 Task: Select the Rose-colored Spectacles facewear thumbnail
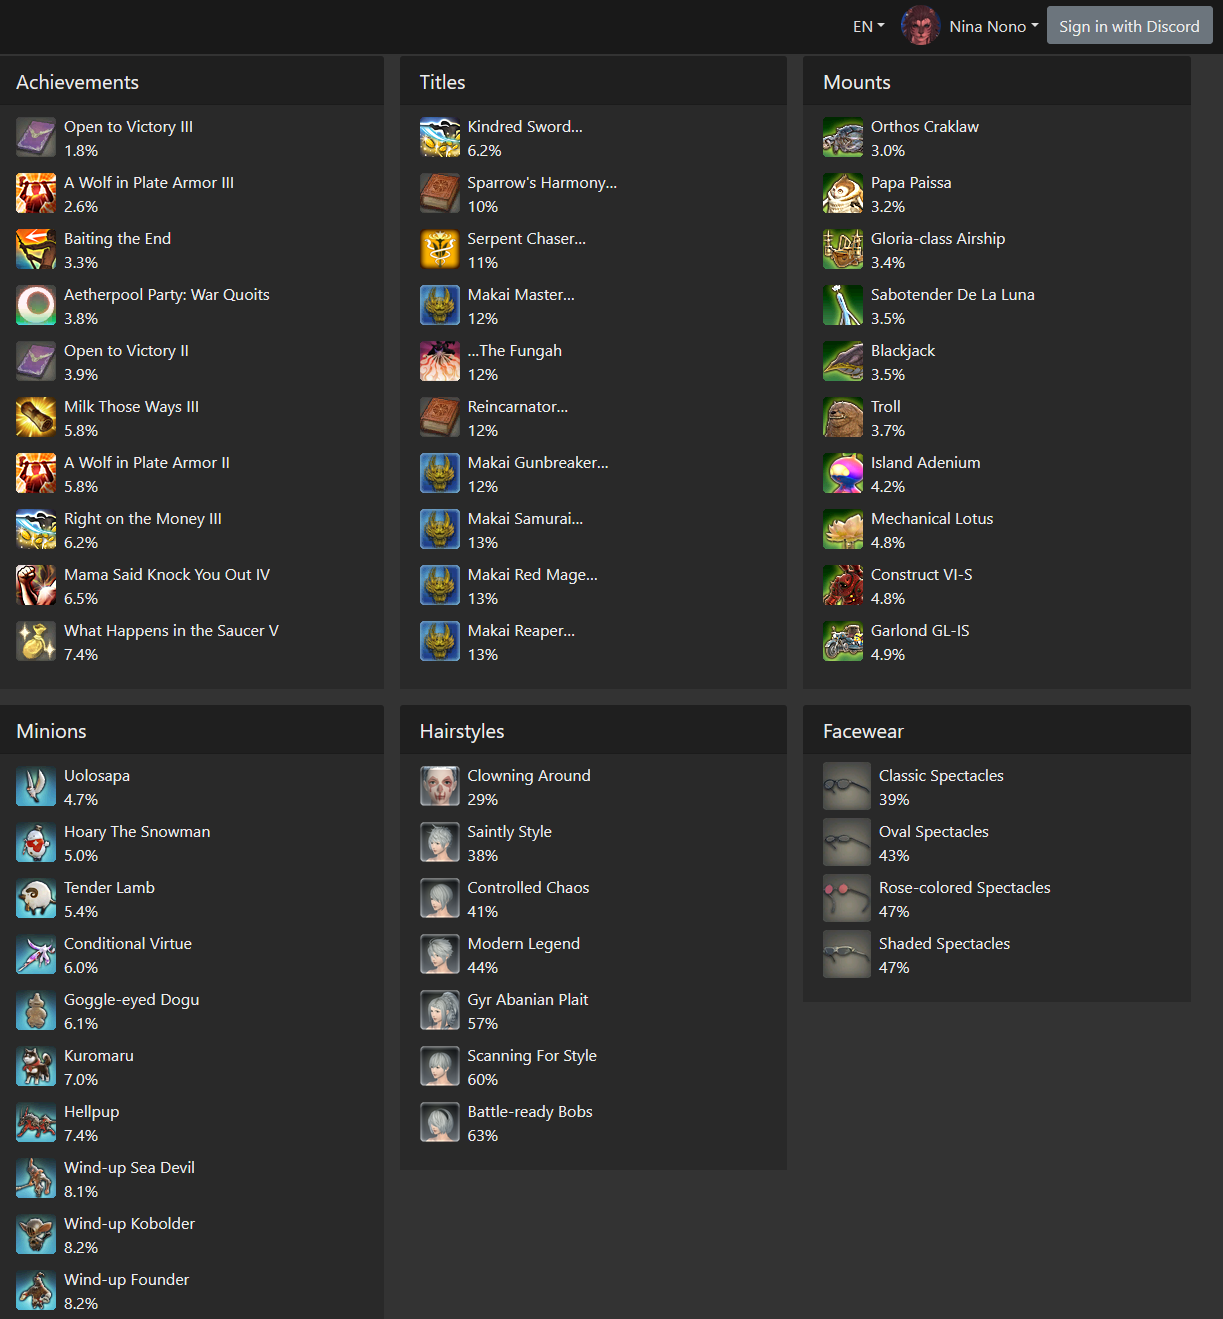coord(847,899)
